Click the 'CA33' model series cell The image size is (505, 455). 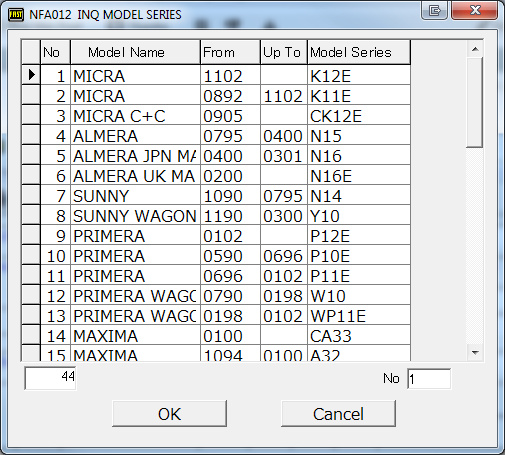coord(359,335)
